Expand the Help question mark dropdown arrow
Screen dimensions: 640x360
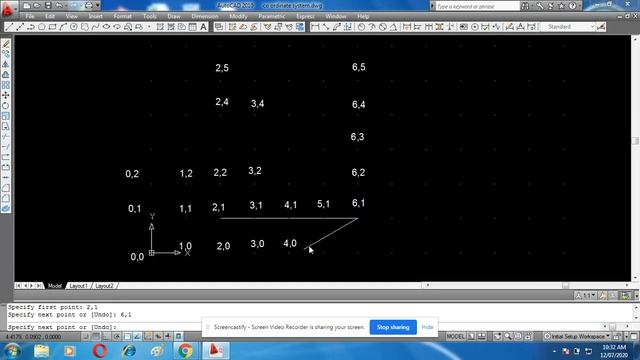(x=580, y=6)
